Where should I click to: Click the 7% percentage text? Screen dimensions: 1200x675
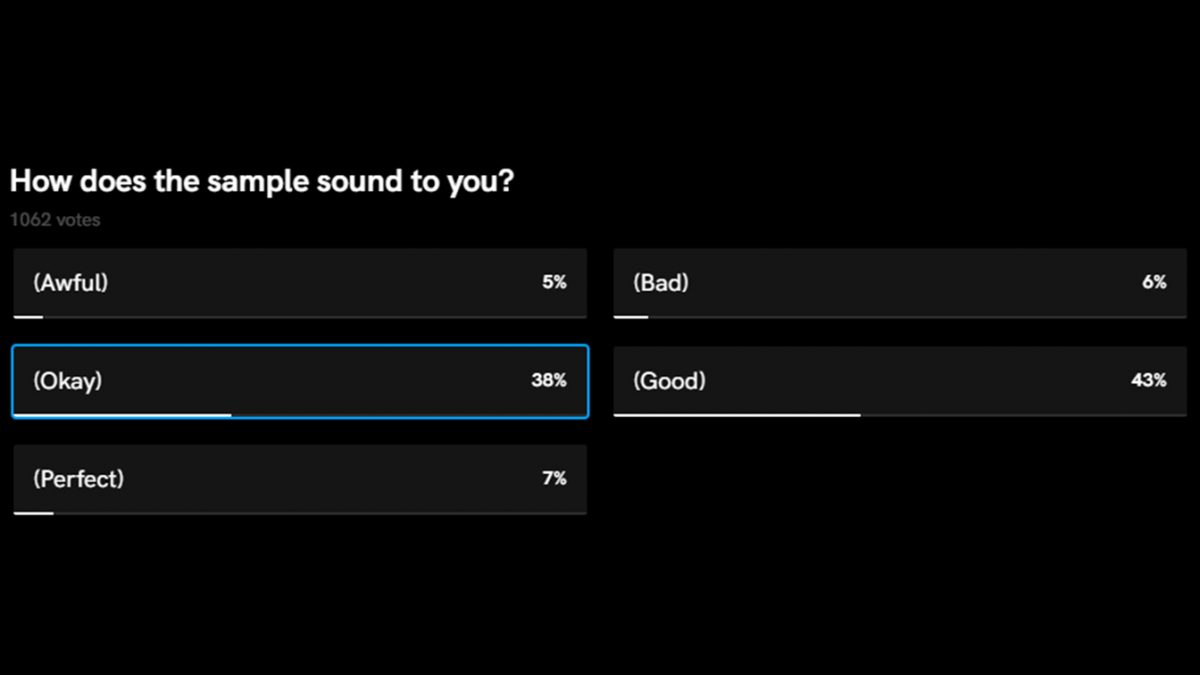tap(553, 479)
